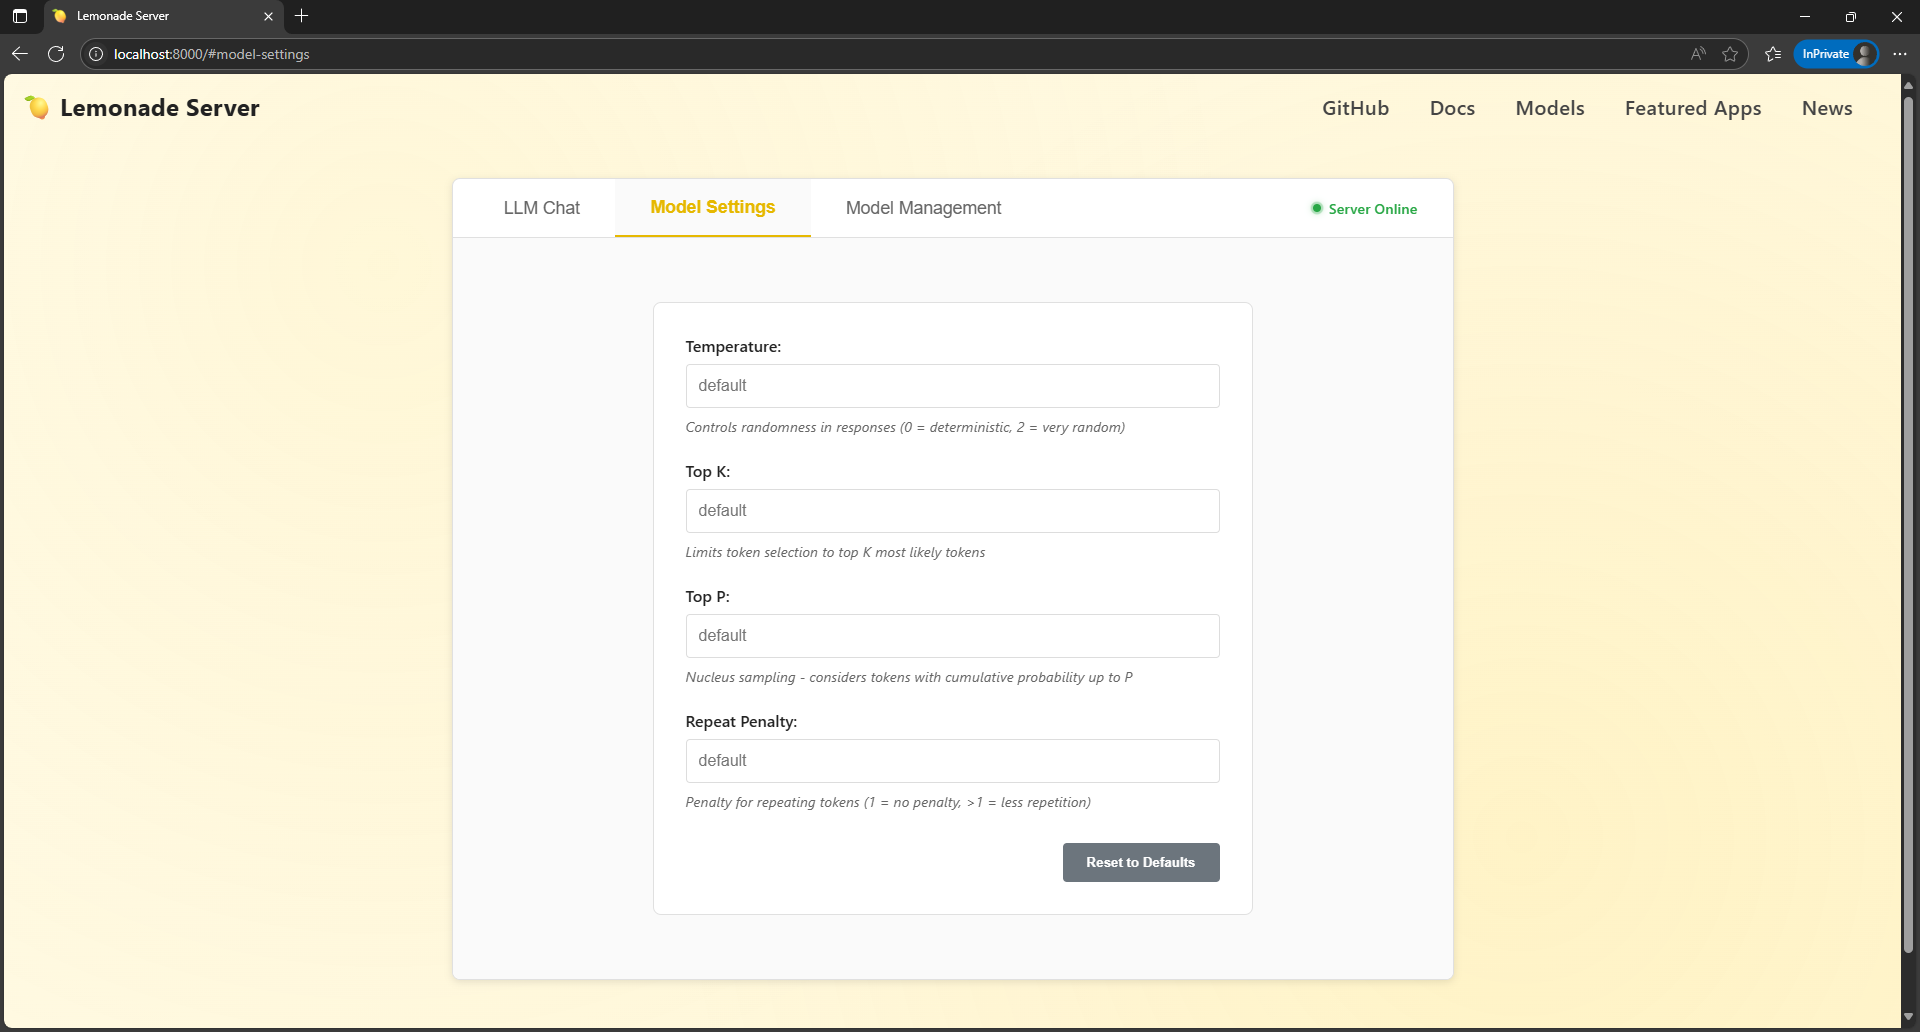The image size is (1920, 1032).
Task: Click the Top P label
Action: click(x=708, y=597)
